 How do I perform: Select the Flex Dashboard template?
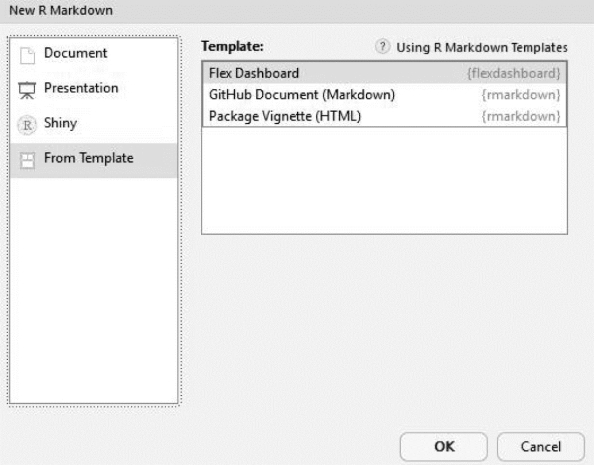[x=385, y=73]
